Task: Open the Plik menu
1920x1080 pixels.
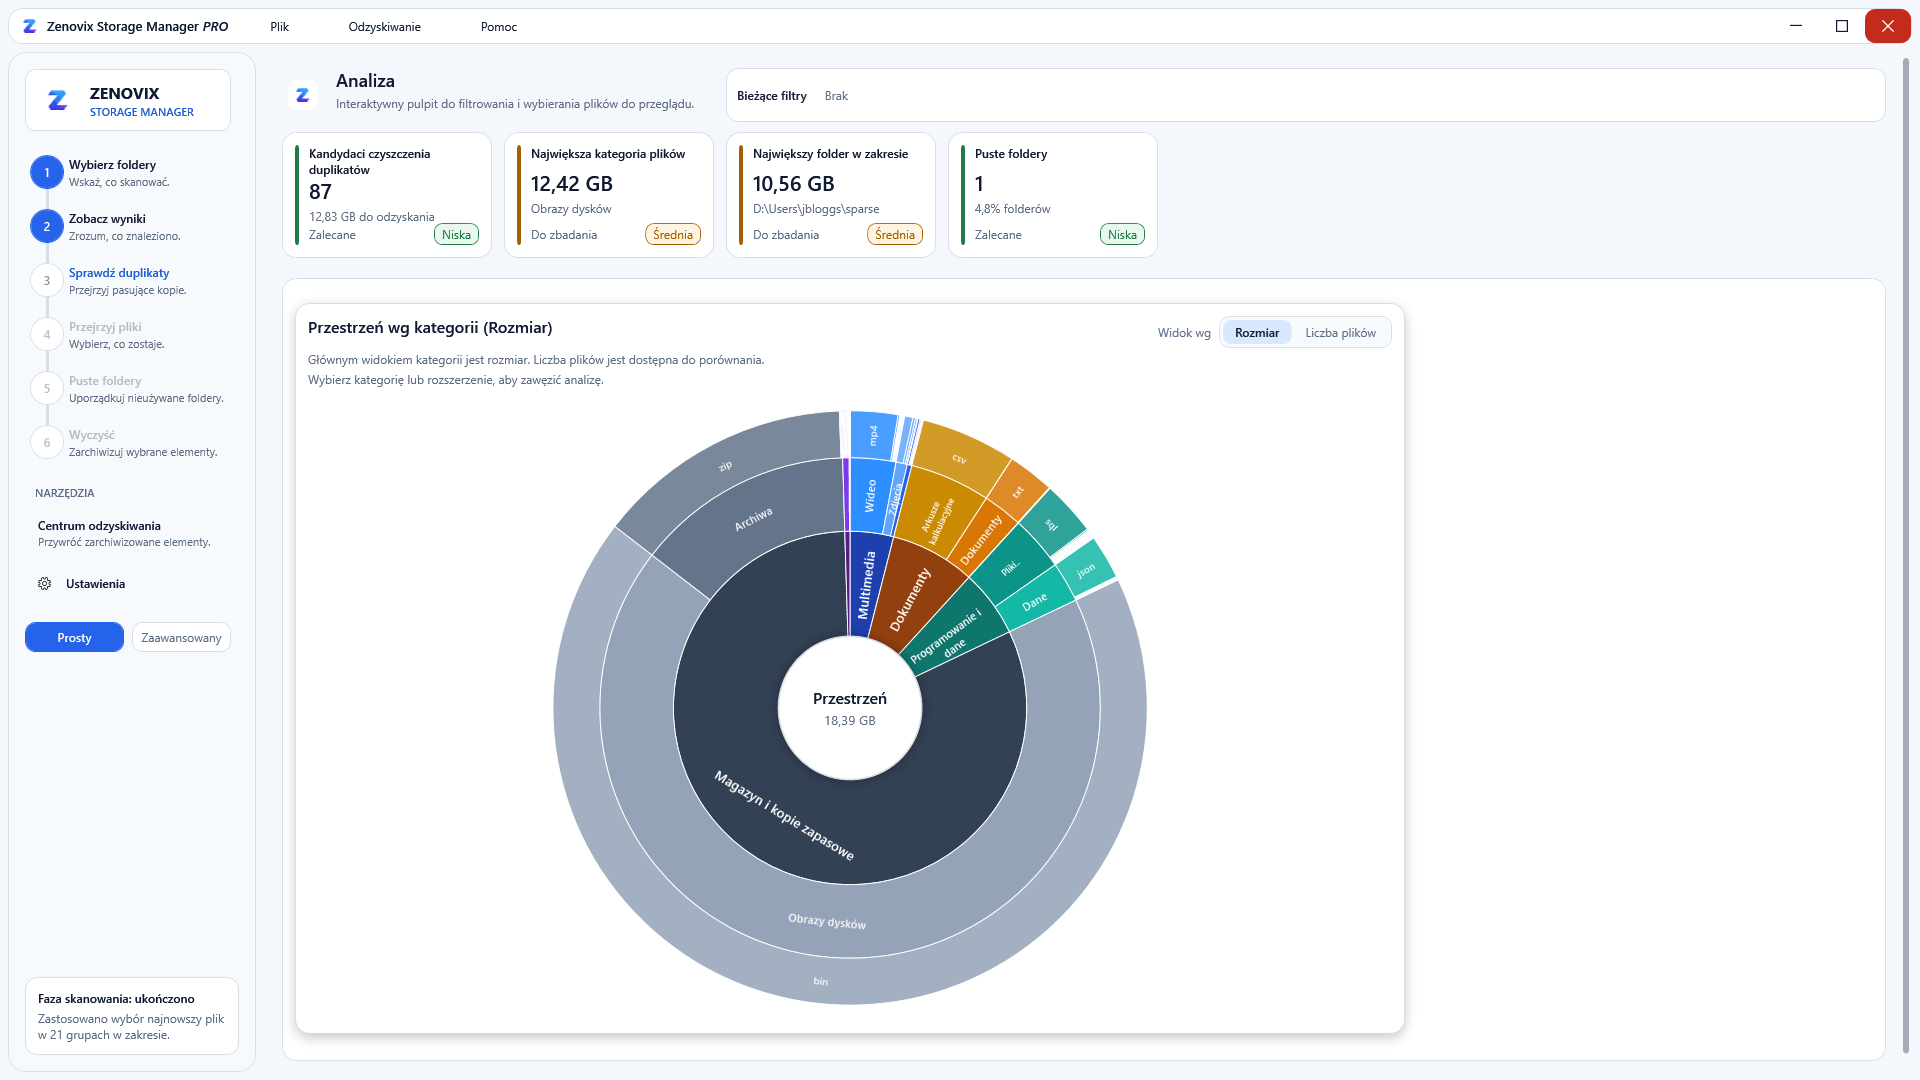Action: (279, 27)
